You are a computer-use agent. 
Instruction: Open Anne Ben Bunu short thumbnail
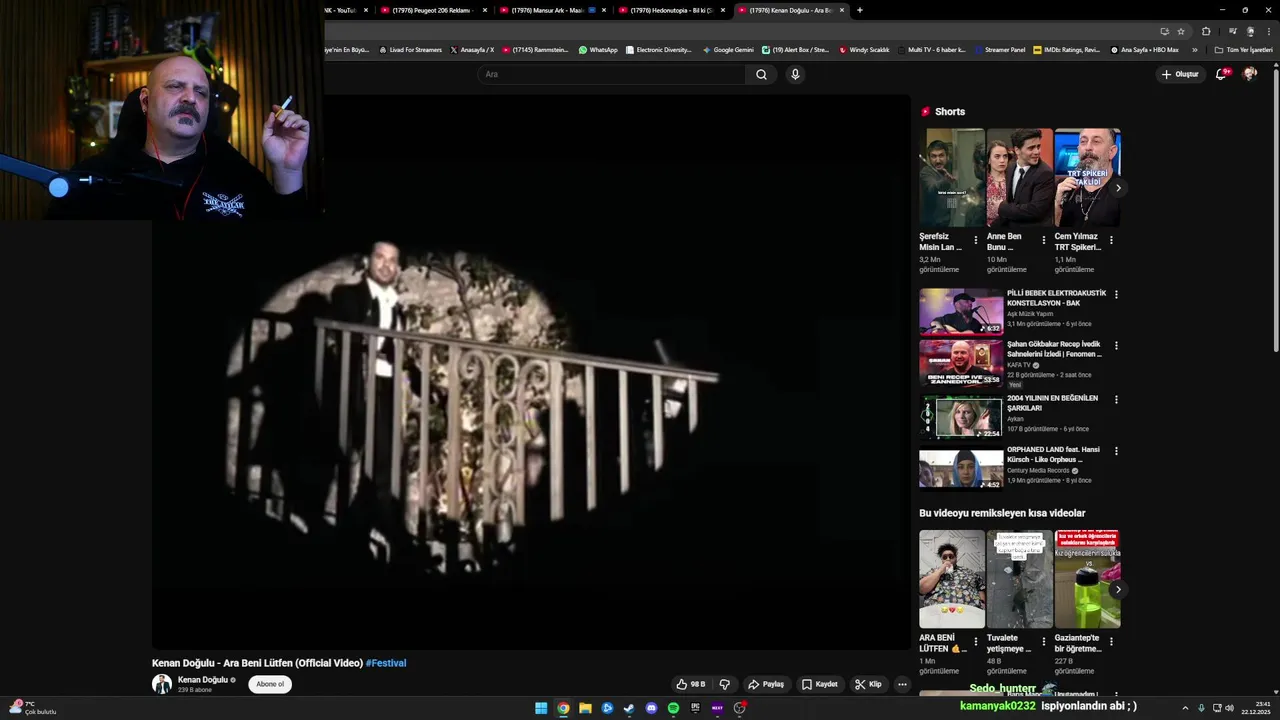1020,177
